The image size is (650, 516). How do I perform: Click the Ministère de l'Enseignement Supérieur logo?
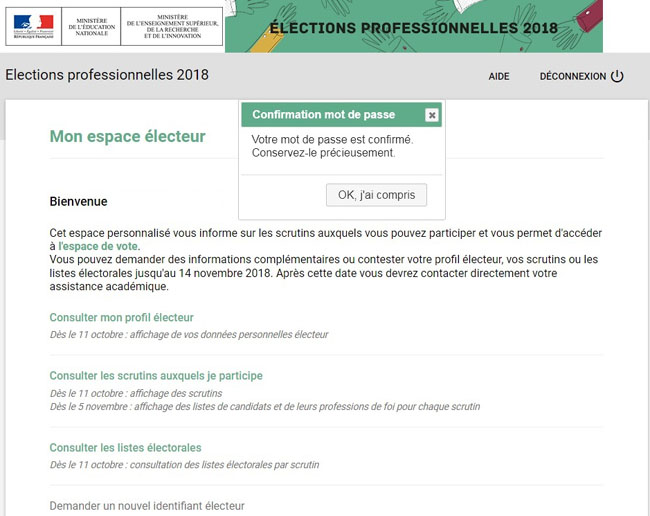pyautogui.click(x=172, y=27)
